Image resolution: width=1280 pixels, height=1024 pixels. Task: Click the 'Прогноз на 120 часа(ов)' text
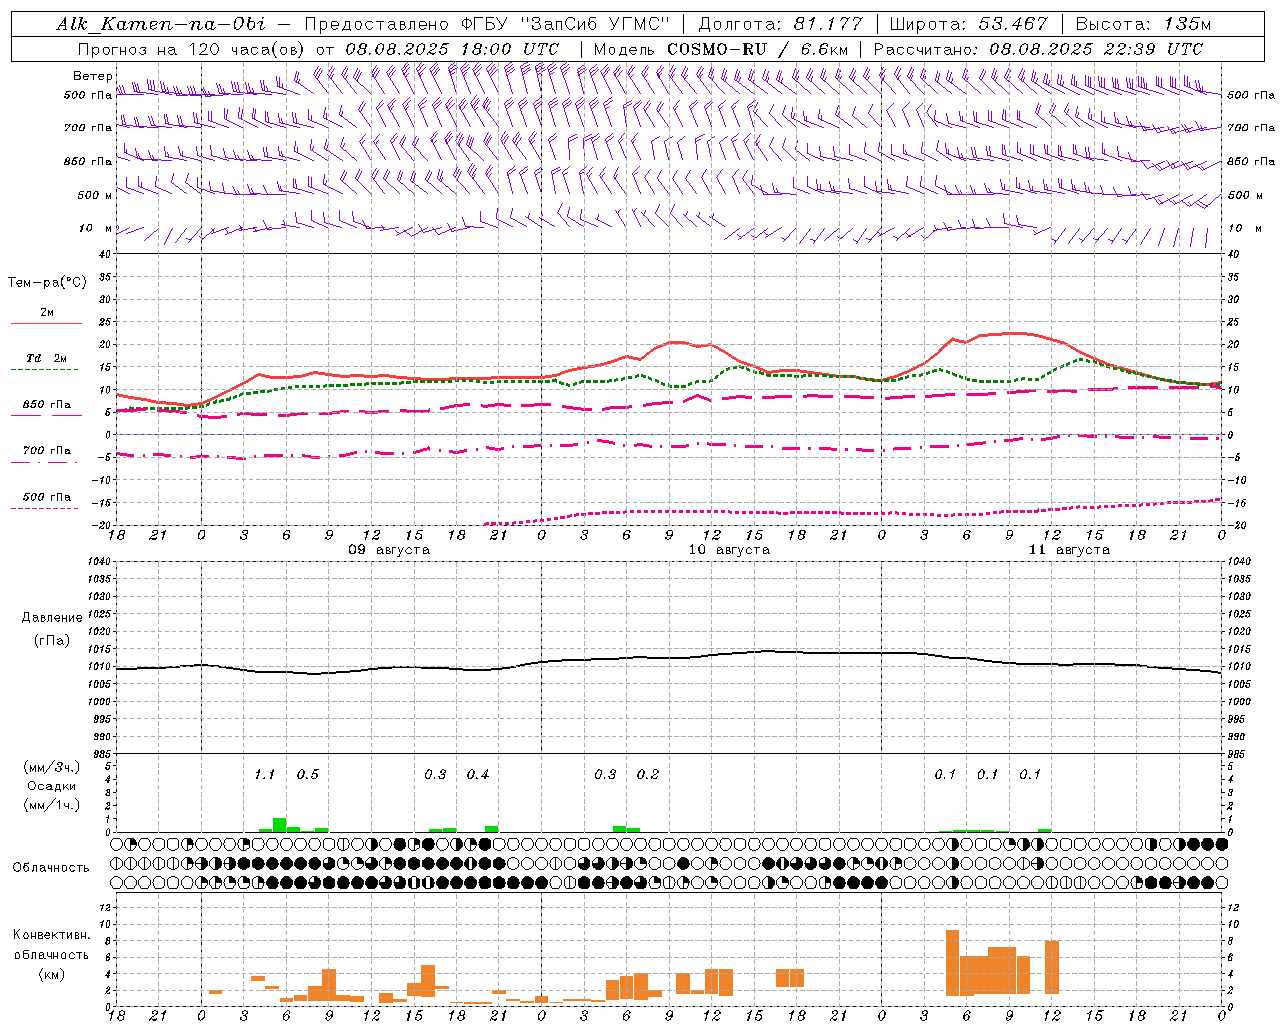(x=192, y=49)
